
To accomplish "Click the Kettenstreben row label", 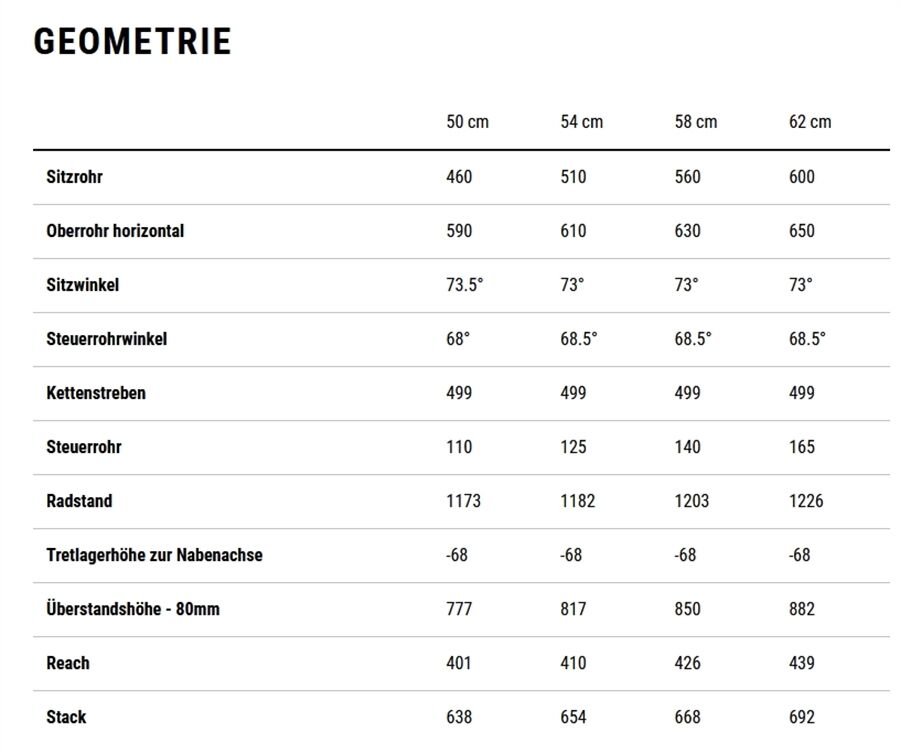I will 95,393.
